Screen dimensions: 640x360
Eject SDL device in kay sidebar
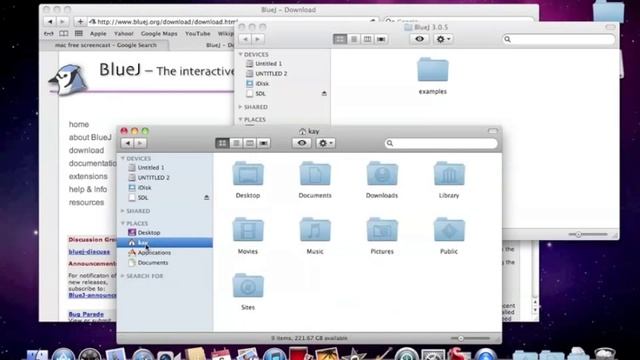(x=207, y=198)
